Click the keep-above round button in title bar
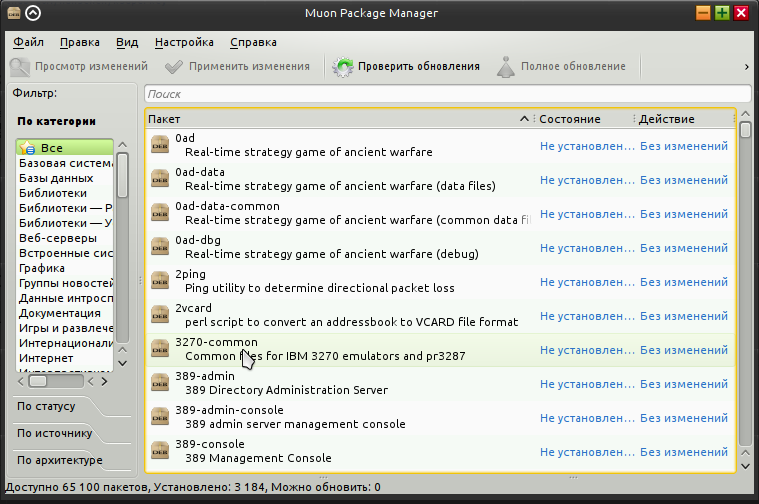Viewport: 759px width, 504px height. (33, 13)
